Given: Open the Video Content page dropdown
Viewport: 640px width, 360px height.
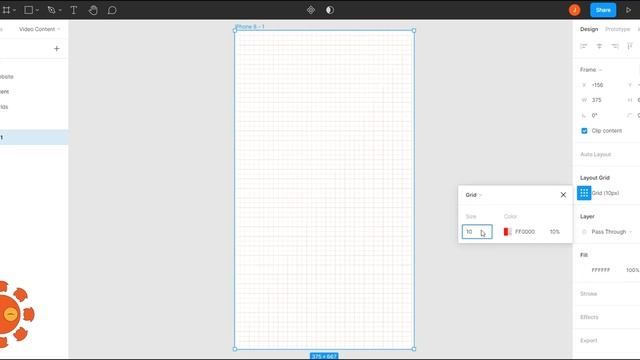Looking at the screenshot, I should (40, 29).
